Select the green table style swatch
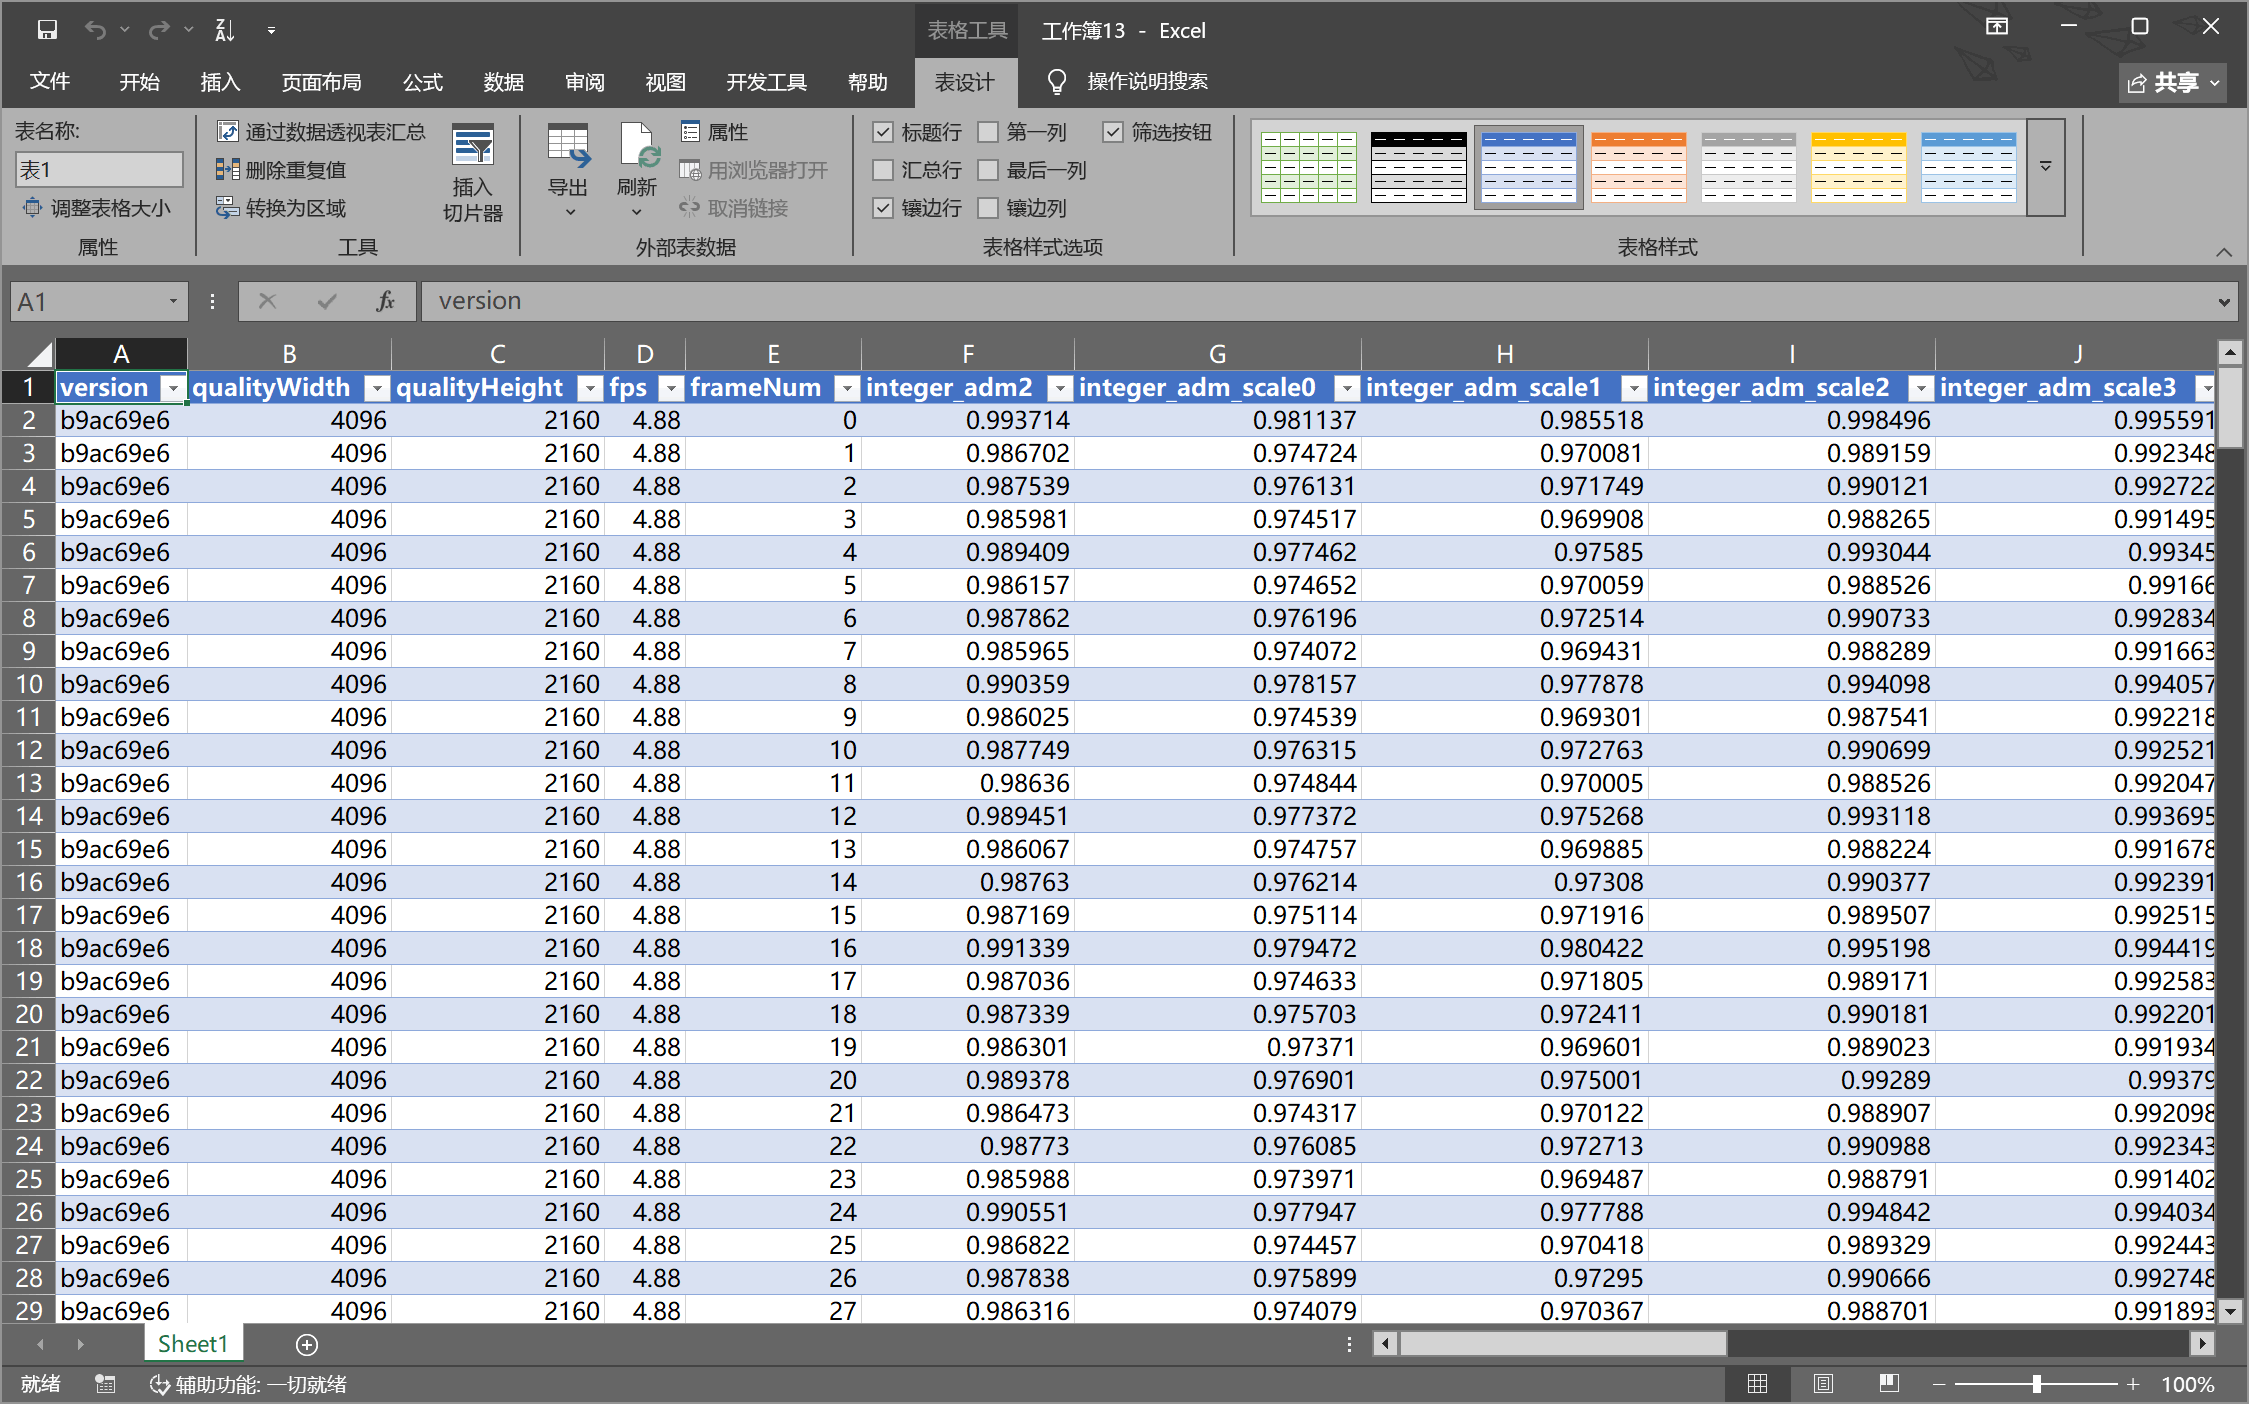Screen dimensions: 2249x1404 [1309, 167]
